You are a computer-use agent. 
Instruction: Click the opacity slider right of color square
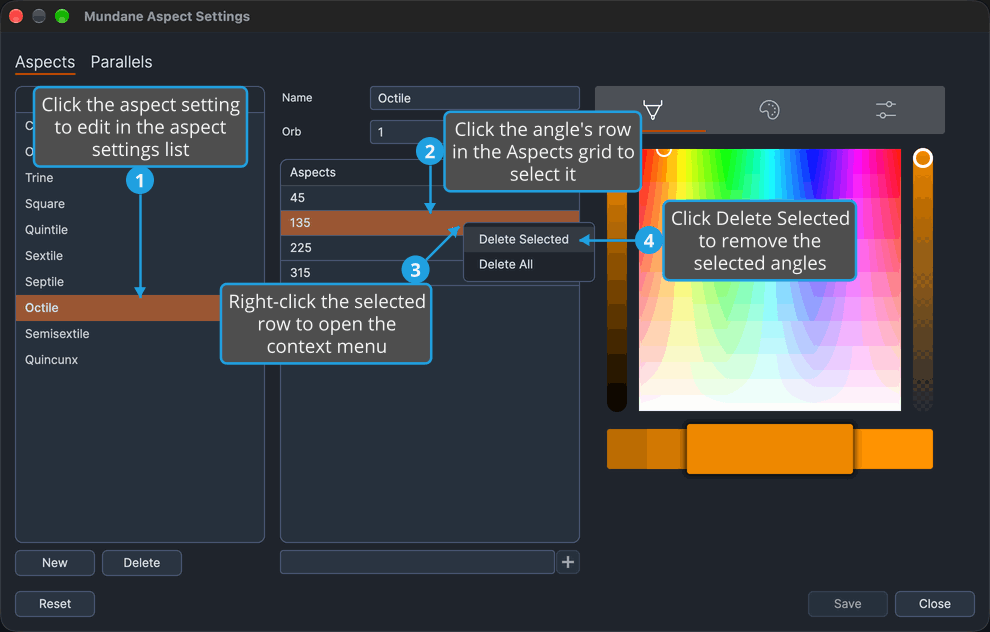pyautogui.click(x=922, y=280)
